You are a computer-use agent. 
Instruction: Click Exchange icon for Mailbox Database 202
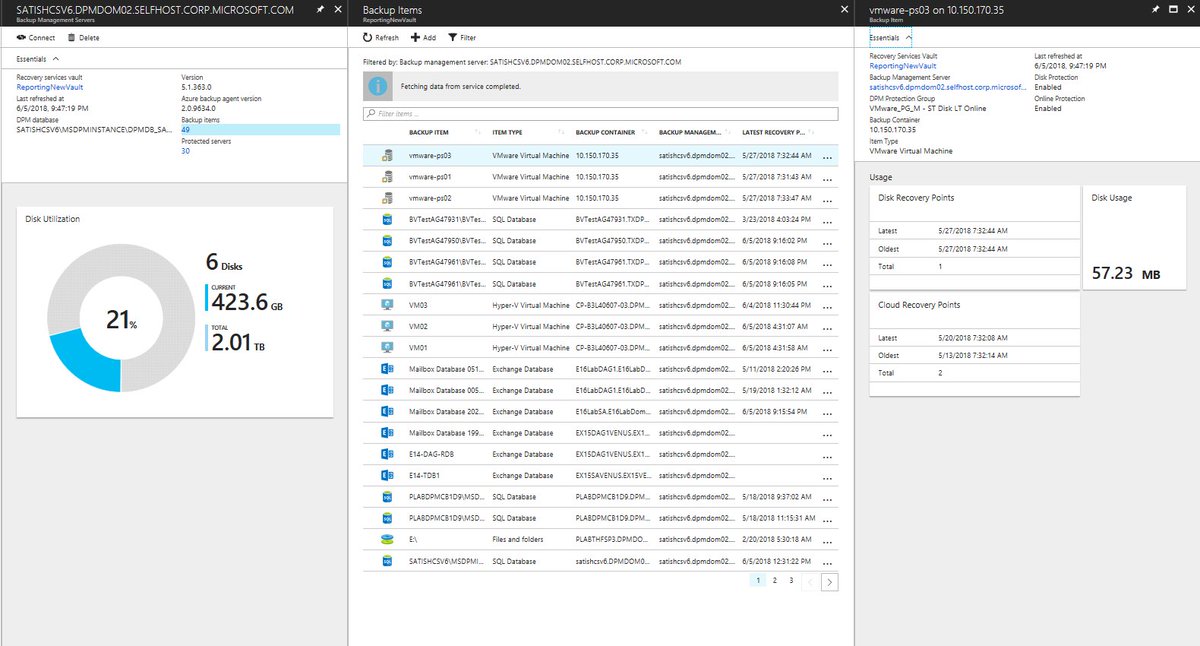coord(387,411)
